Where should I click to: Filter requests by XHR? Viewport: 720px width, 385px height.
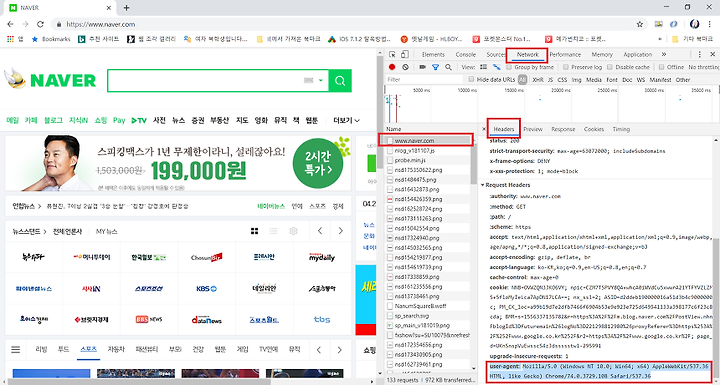pos(538,79)
